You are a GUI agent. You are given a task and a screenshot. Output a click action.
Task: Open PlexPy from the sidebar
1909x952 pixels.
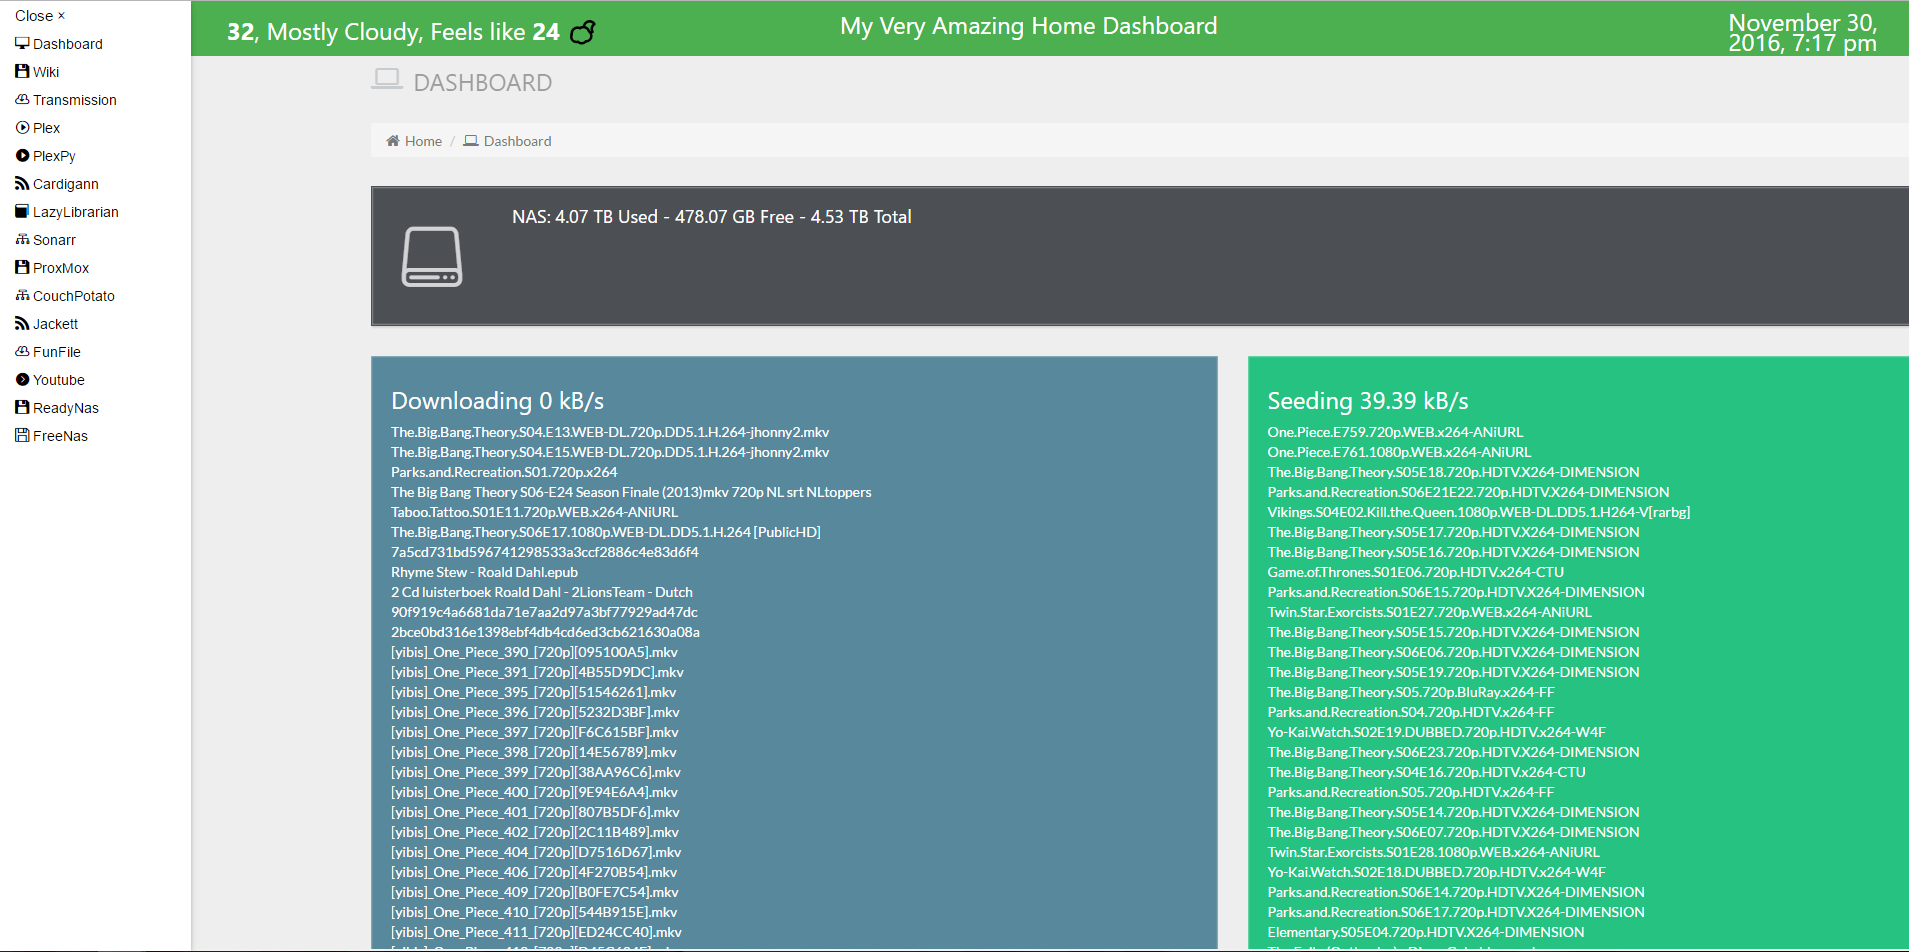(x=54, y=156)
